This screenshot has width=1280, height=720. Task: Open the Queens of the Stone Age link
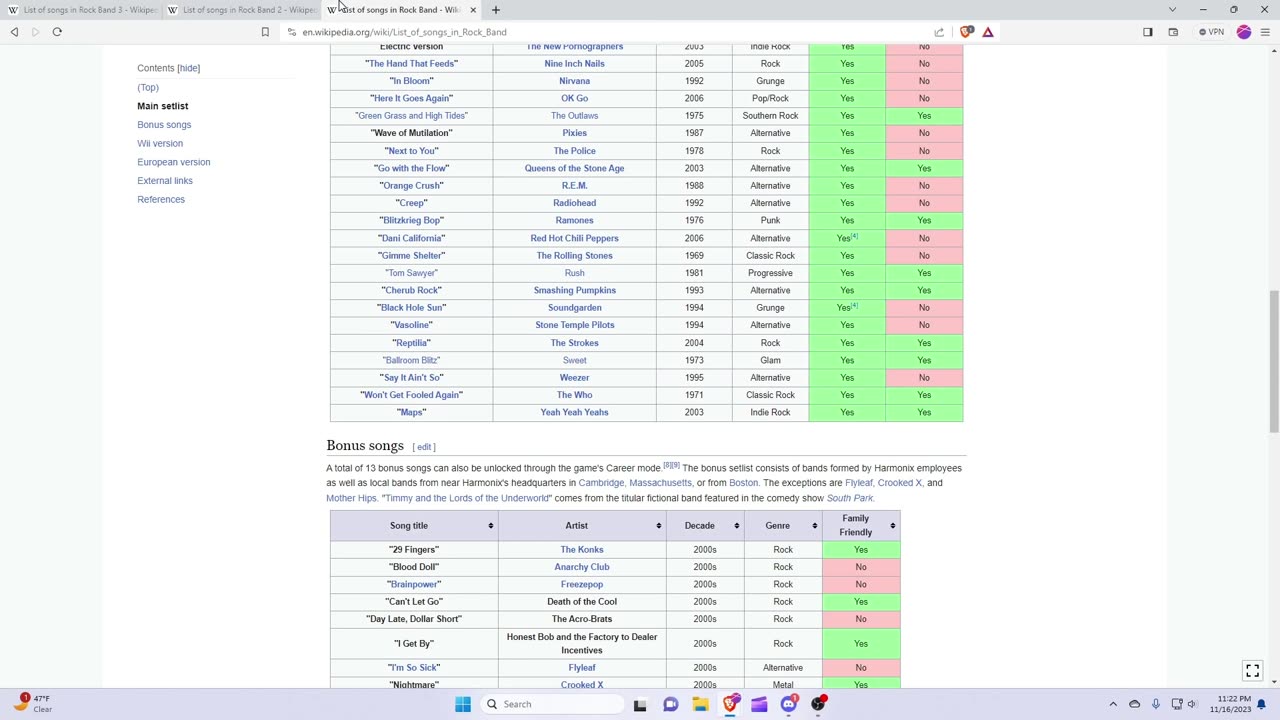pyautogui.click(x=574, y=168)
